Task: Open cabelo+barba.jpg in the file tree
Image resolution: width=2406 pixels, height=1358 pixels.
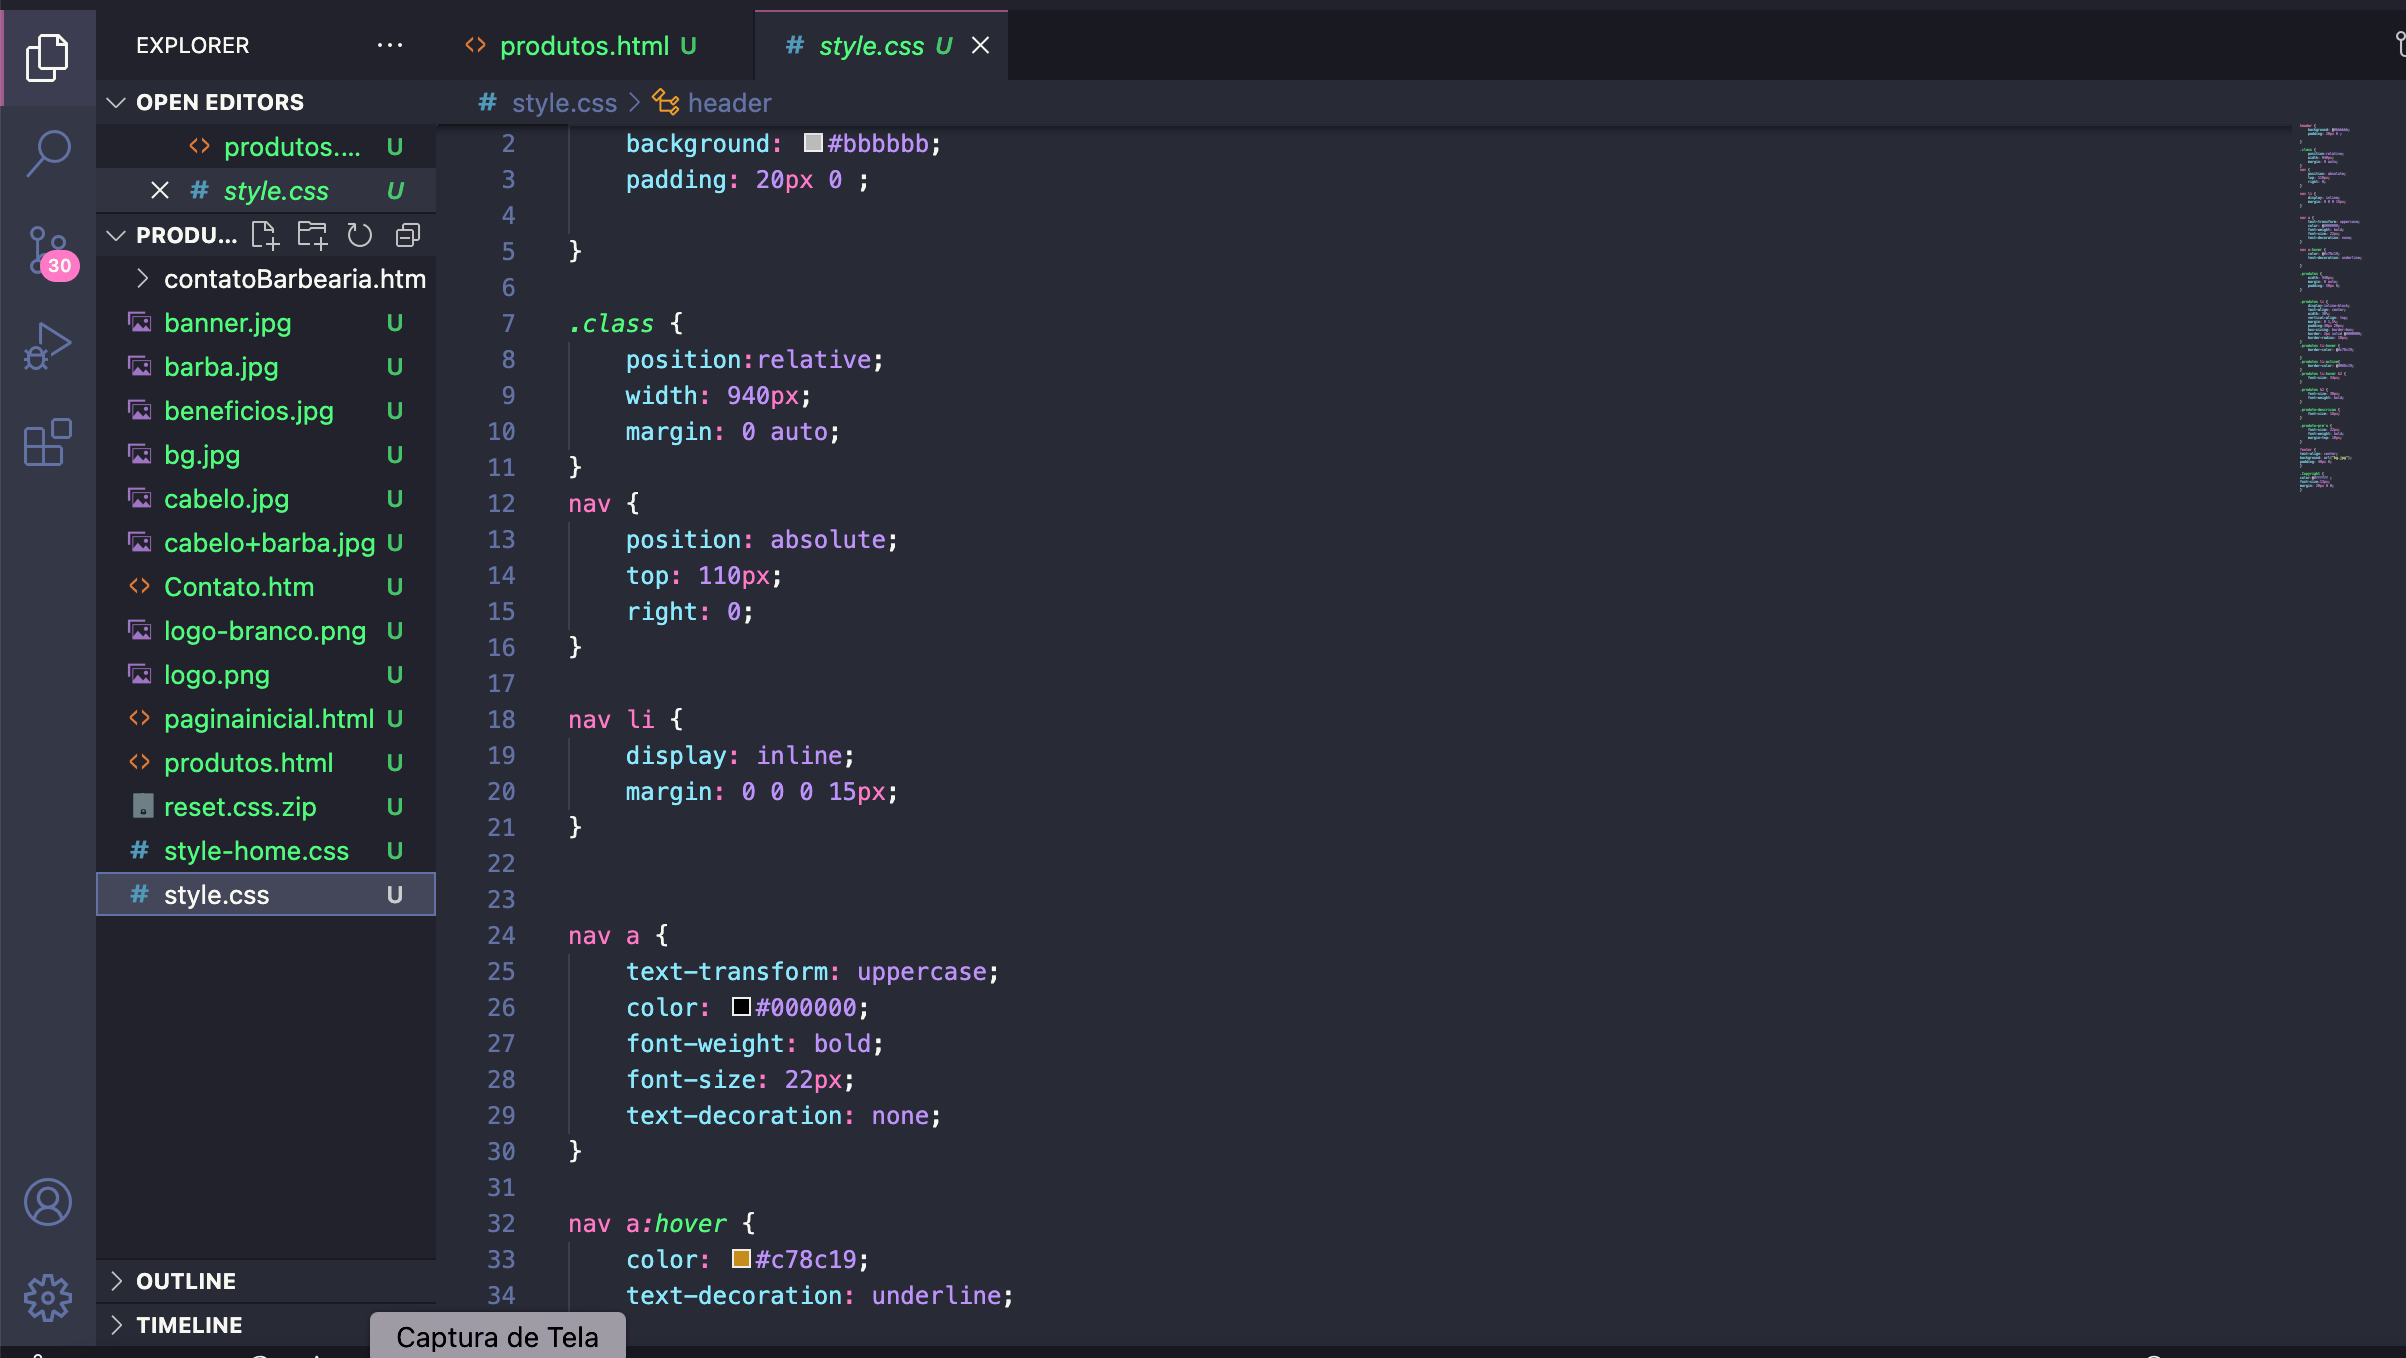Action: (x=266, y=543)
